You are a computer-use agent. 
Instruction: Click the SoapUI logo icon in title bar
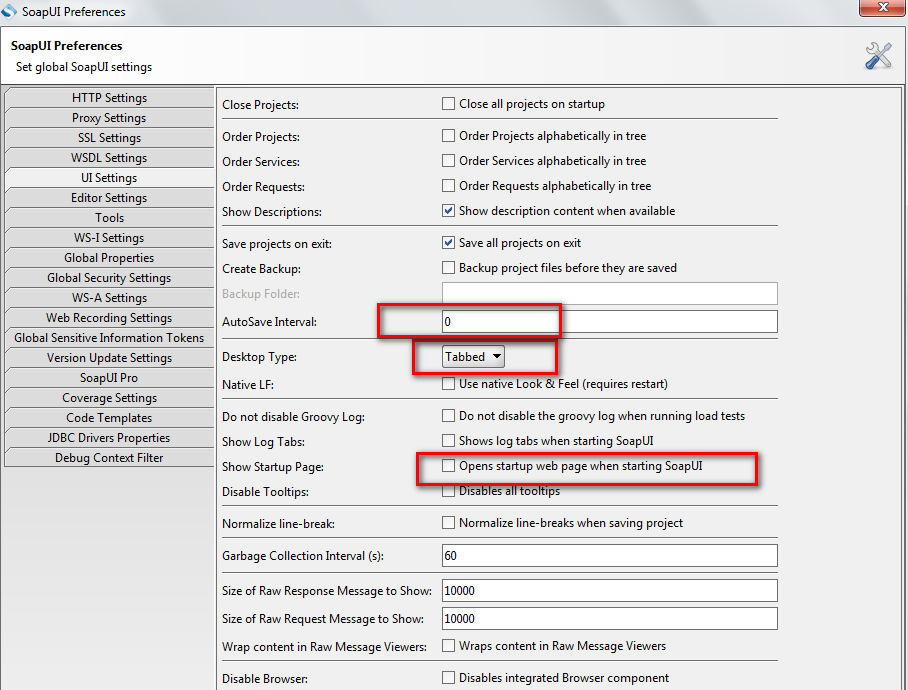pyautogui.click(x=9, y=10)
